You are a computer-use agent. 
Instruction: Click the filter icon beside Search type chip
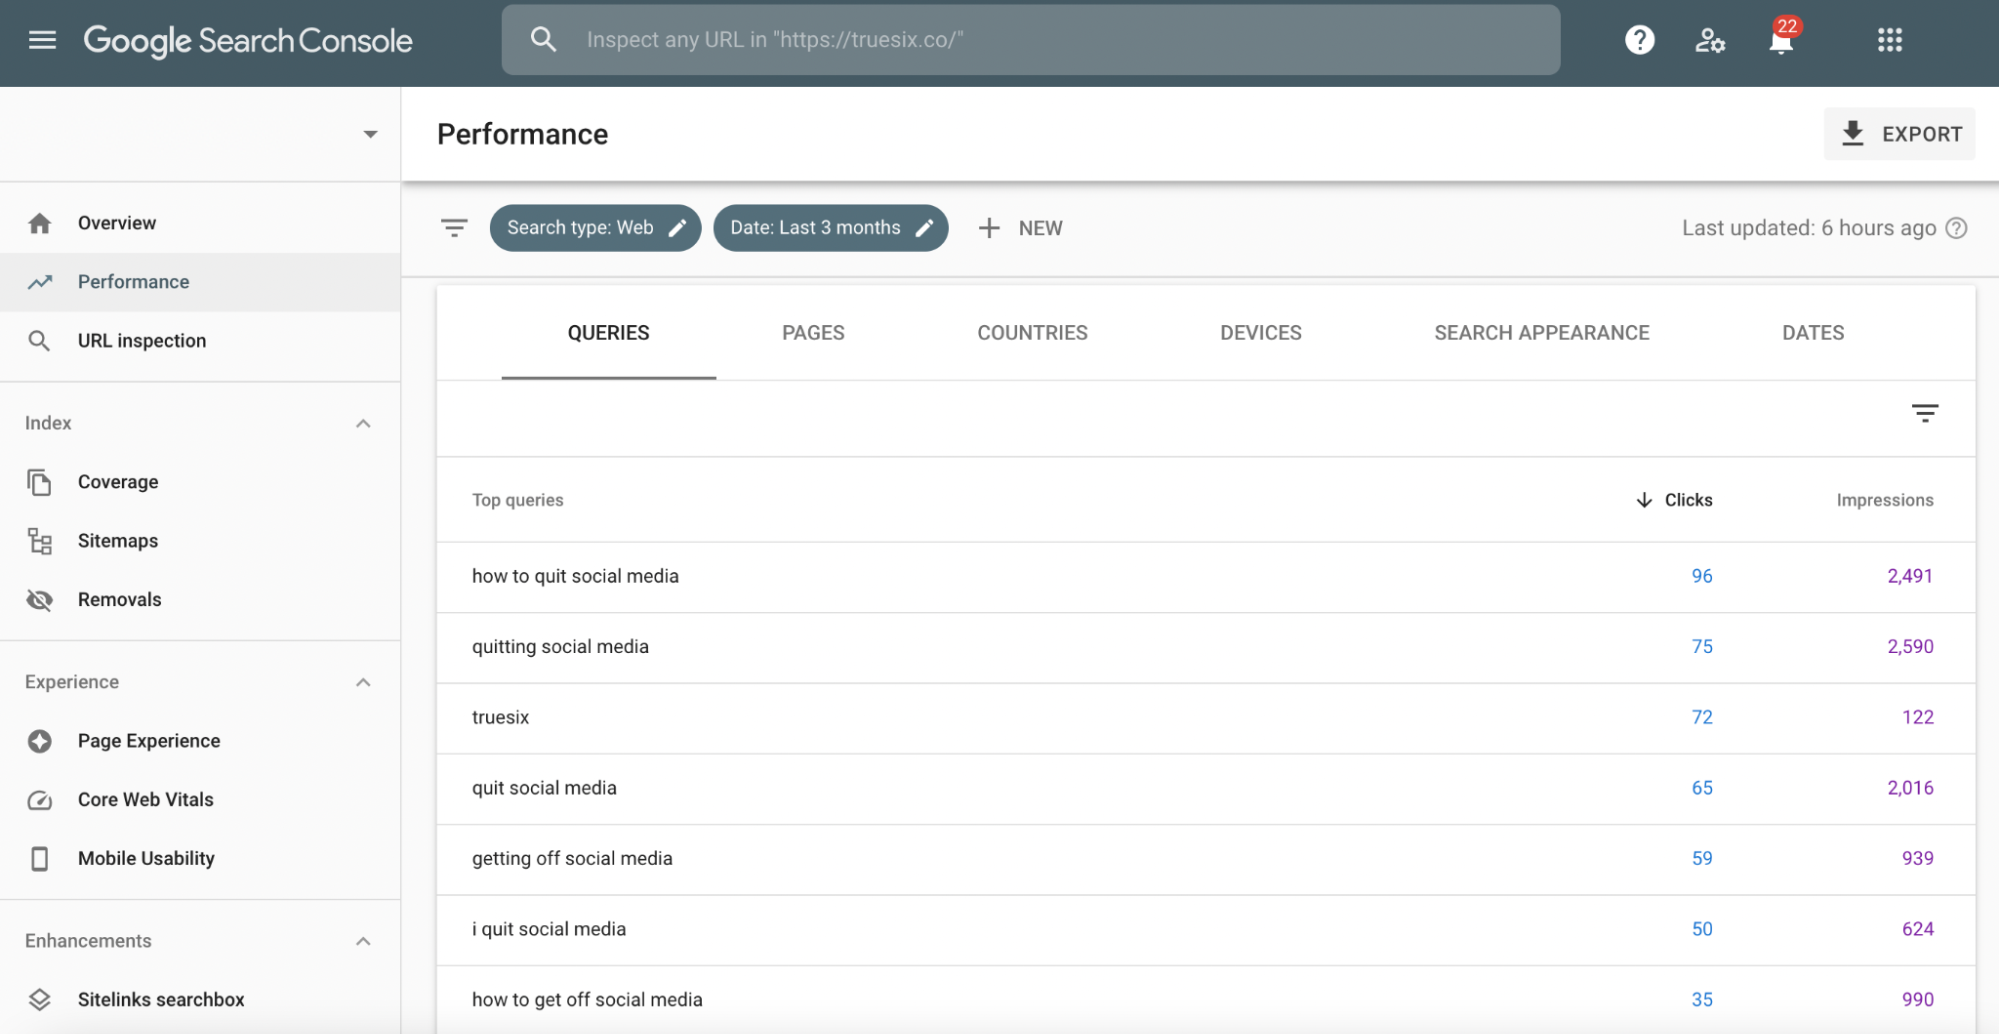click(x=454, y=228)
